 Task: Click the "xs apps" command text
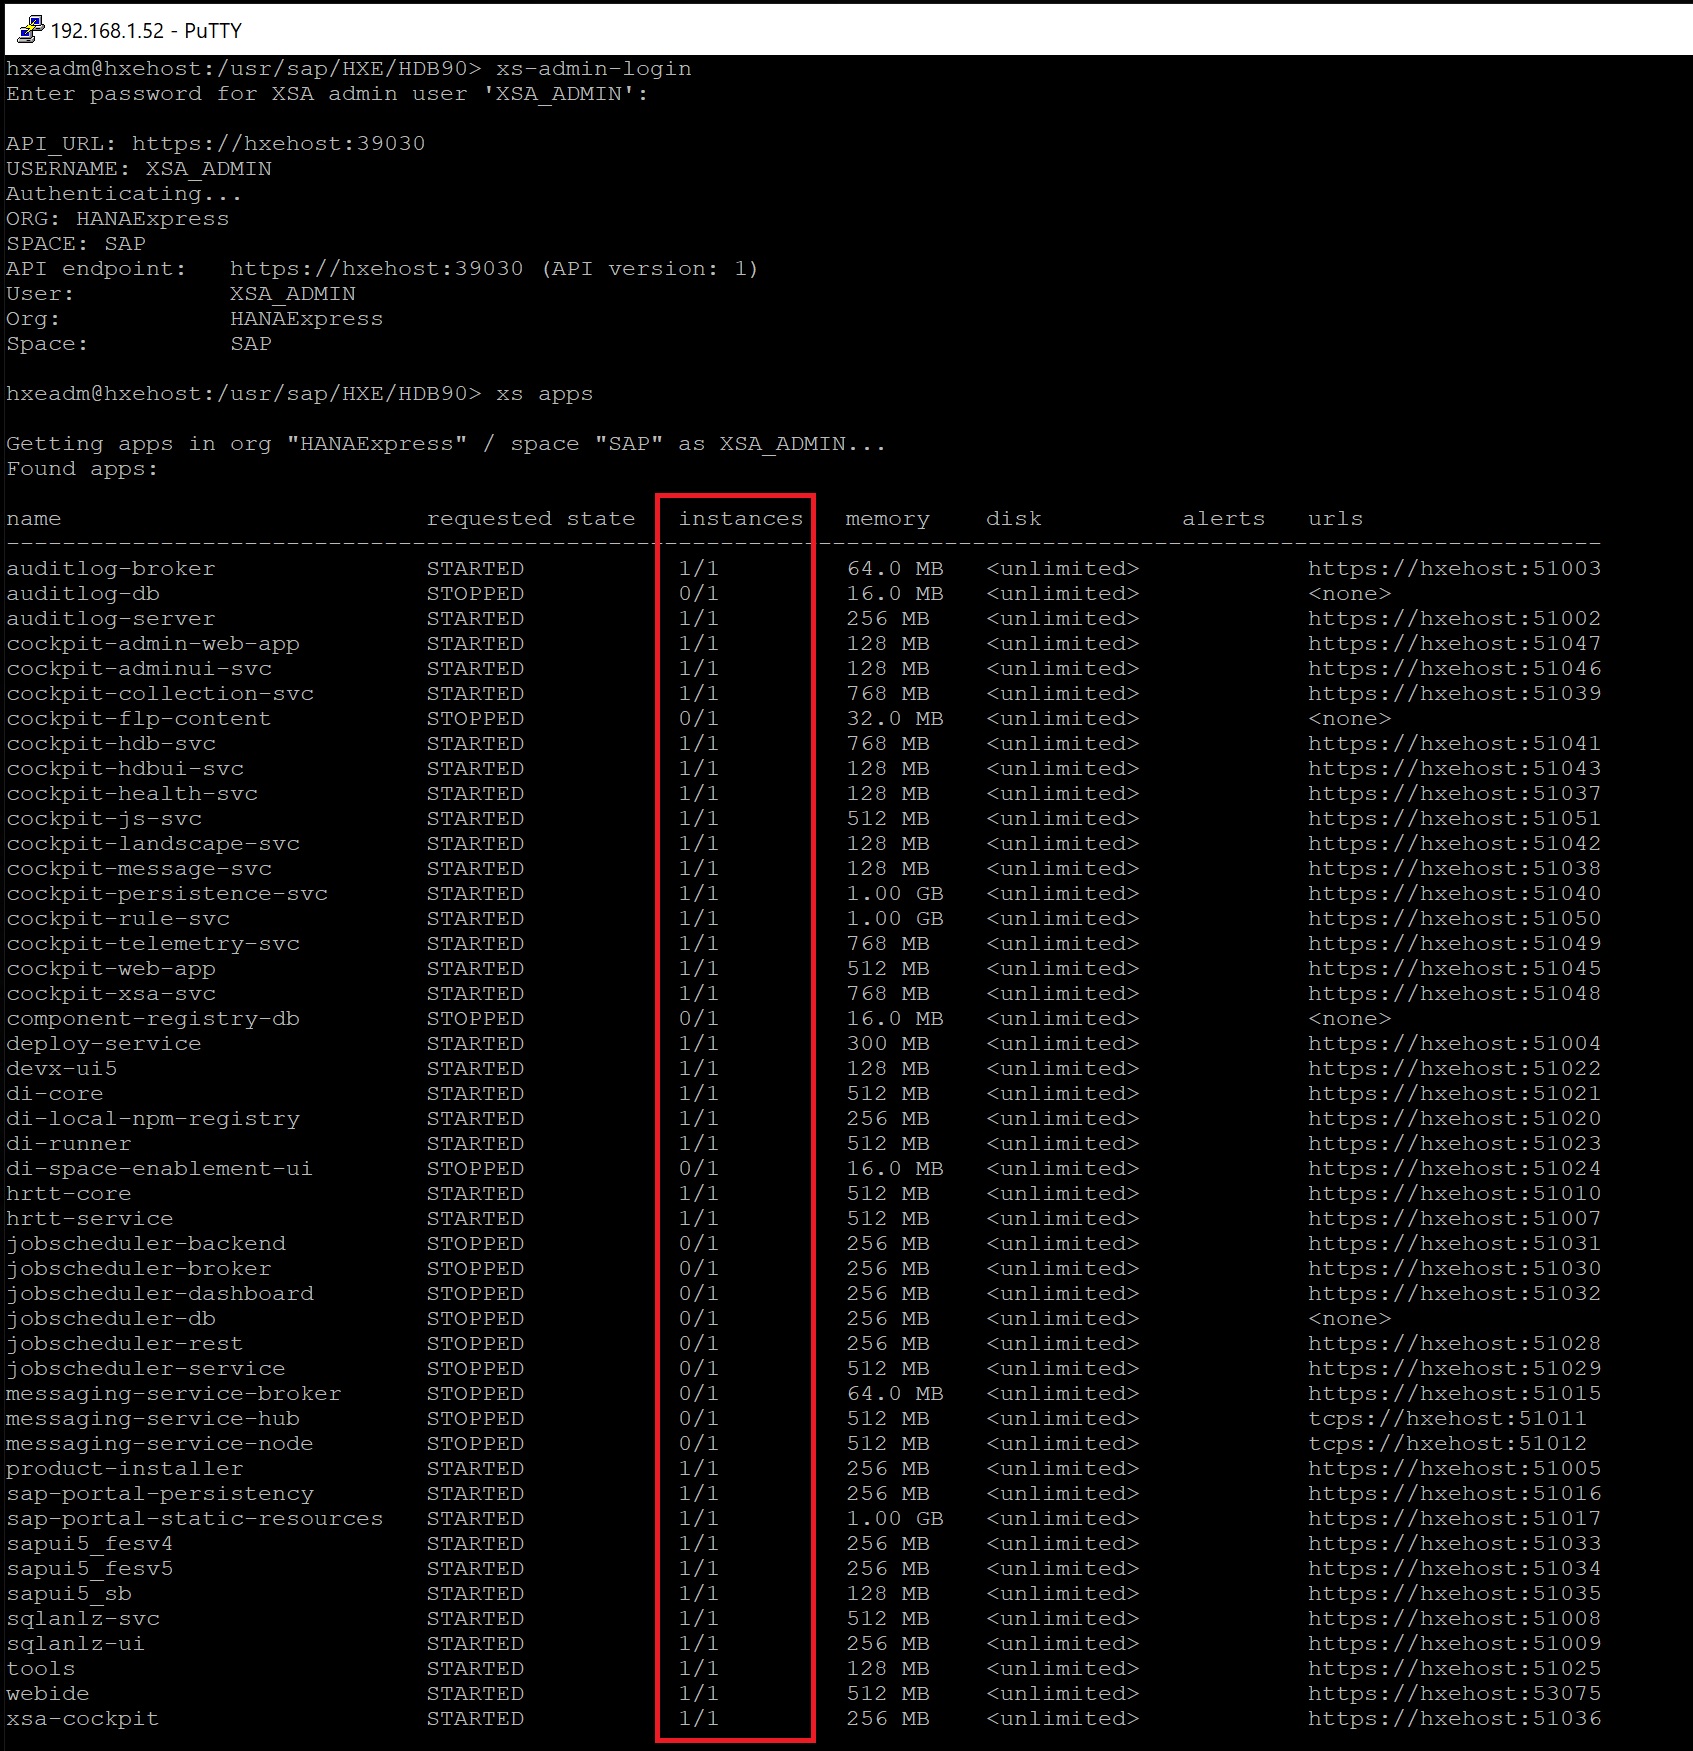click(x=544, y=394)
